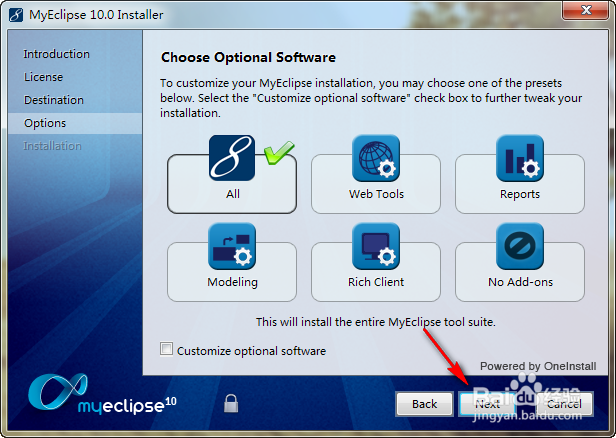The height and width of the screenshot is (438, 616).
Task: Click the myeclipse 10 logo
Action: pos(102,394)
